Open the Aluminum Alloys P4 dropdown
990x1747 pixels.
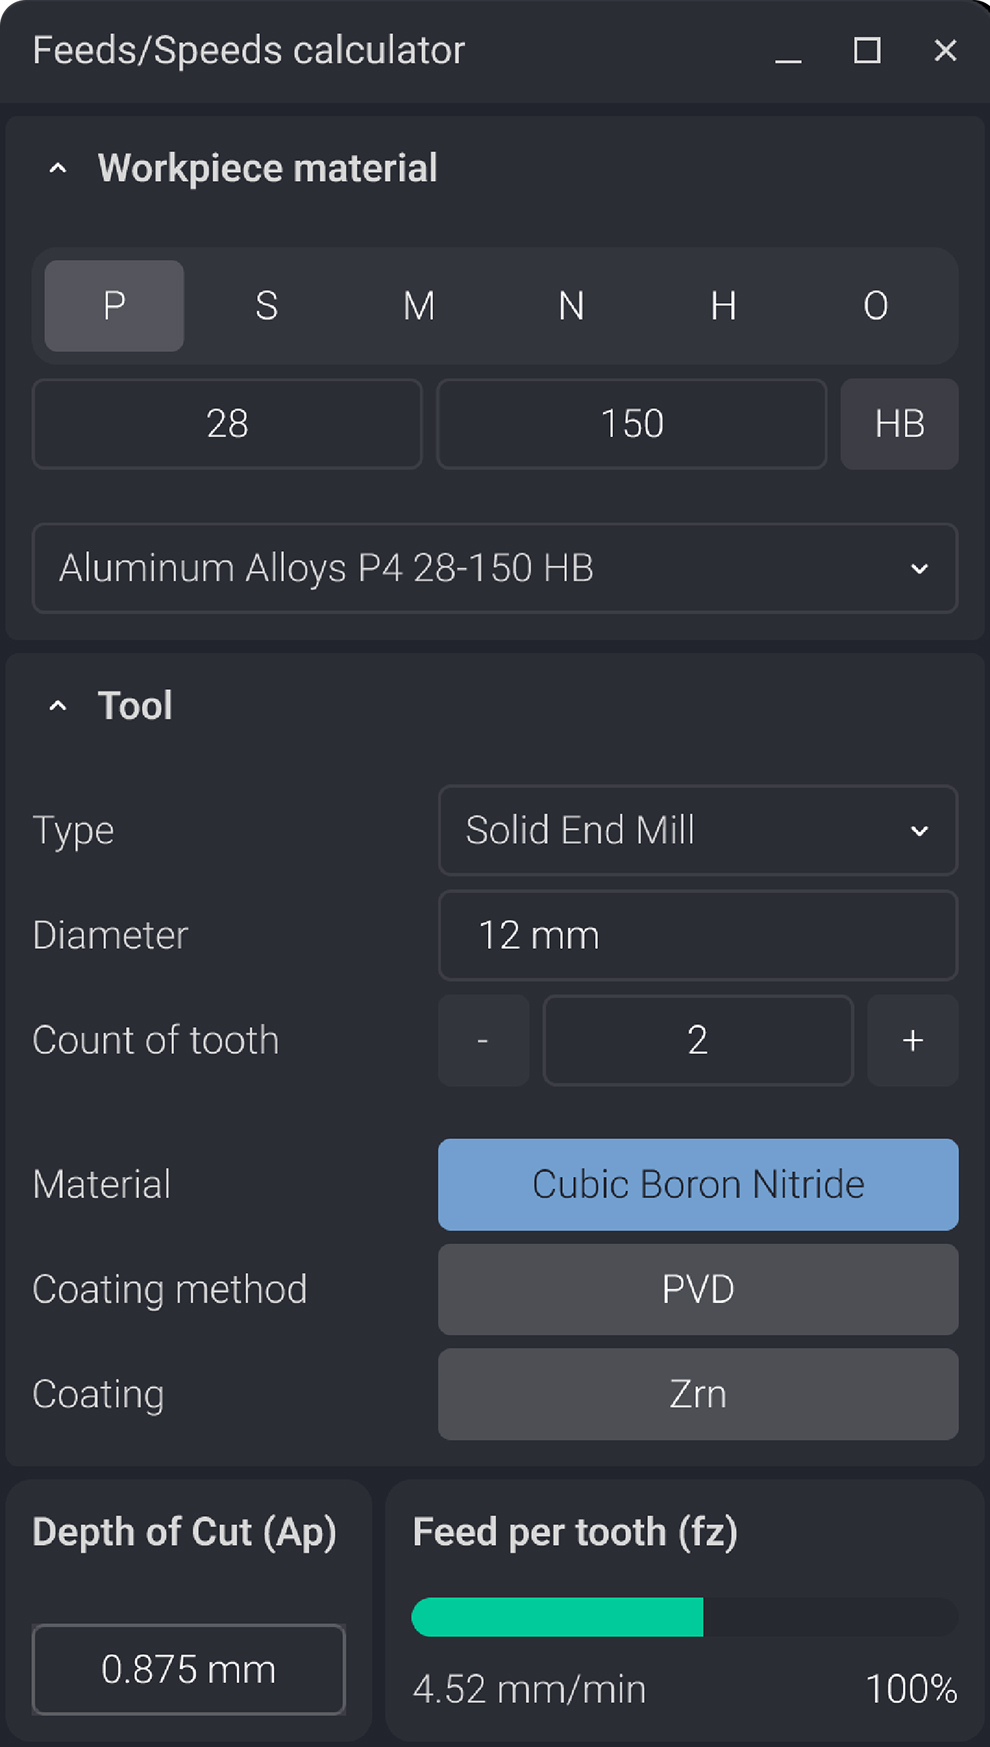pos(495,568)
